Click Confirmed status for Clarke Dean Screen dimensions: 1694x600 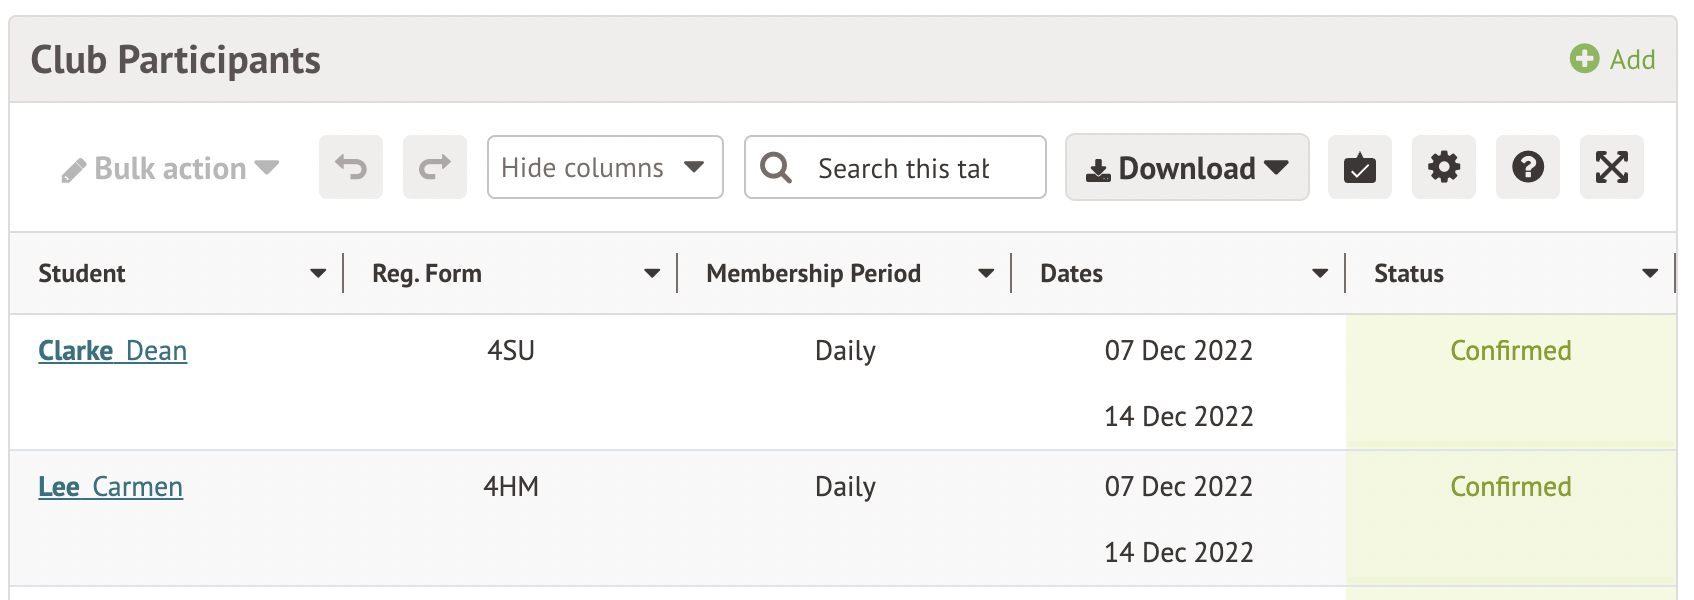click(1510, 351)
